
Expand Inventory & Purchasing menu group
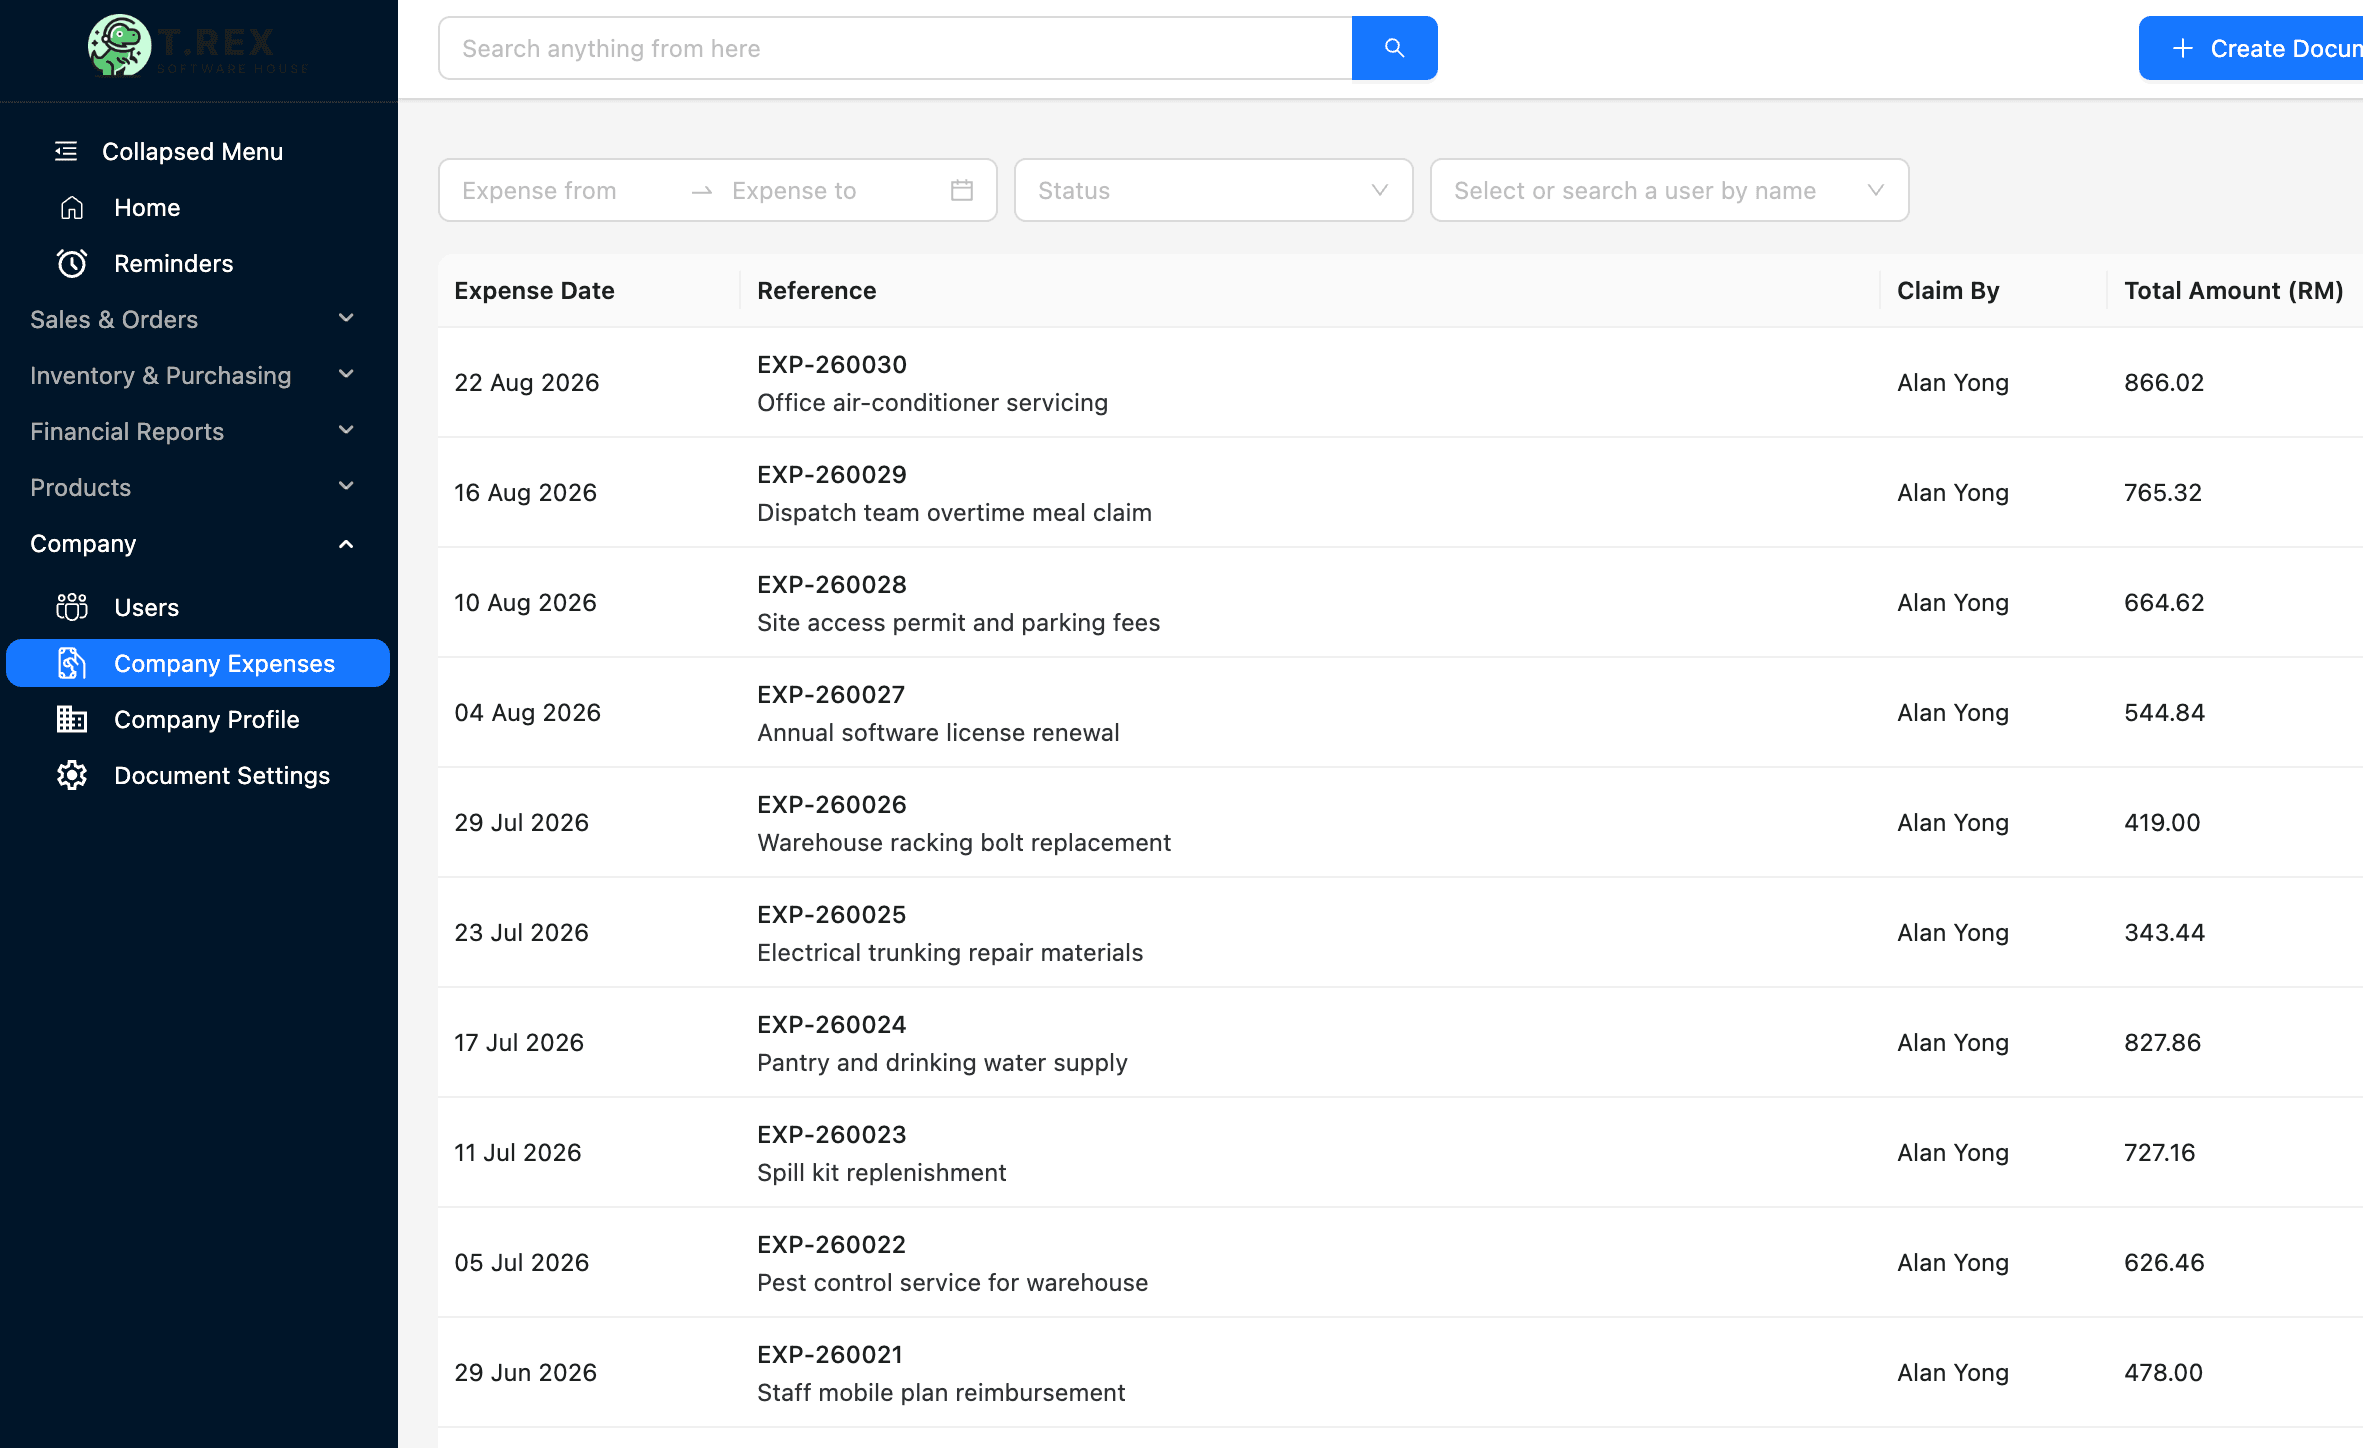coord(190,375)
